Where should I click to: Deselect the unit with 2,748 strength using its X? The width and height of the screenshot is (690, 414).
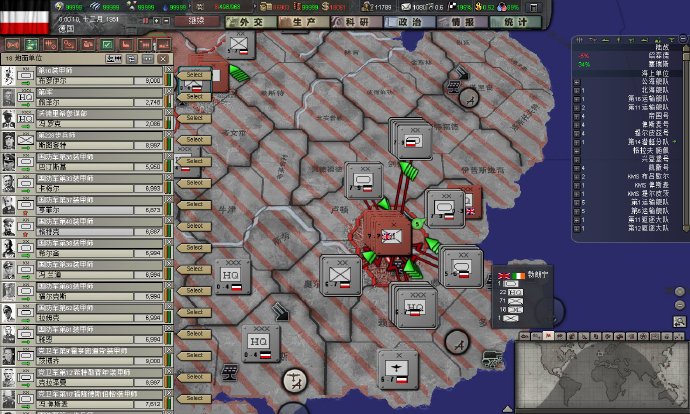click(x=168, y=91)
